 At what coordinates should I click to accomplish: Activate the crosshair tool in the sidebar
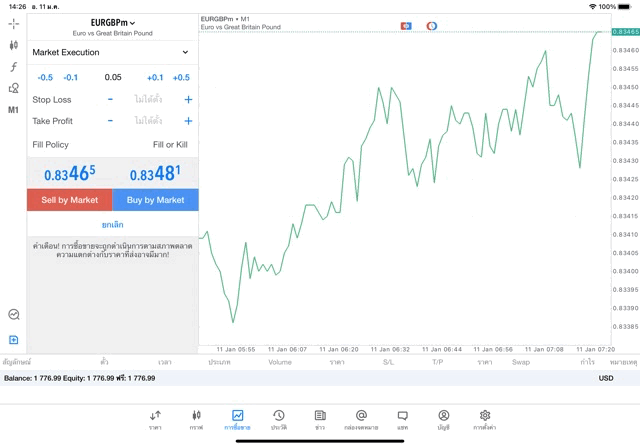click(x=13, y=23)
